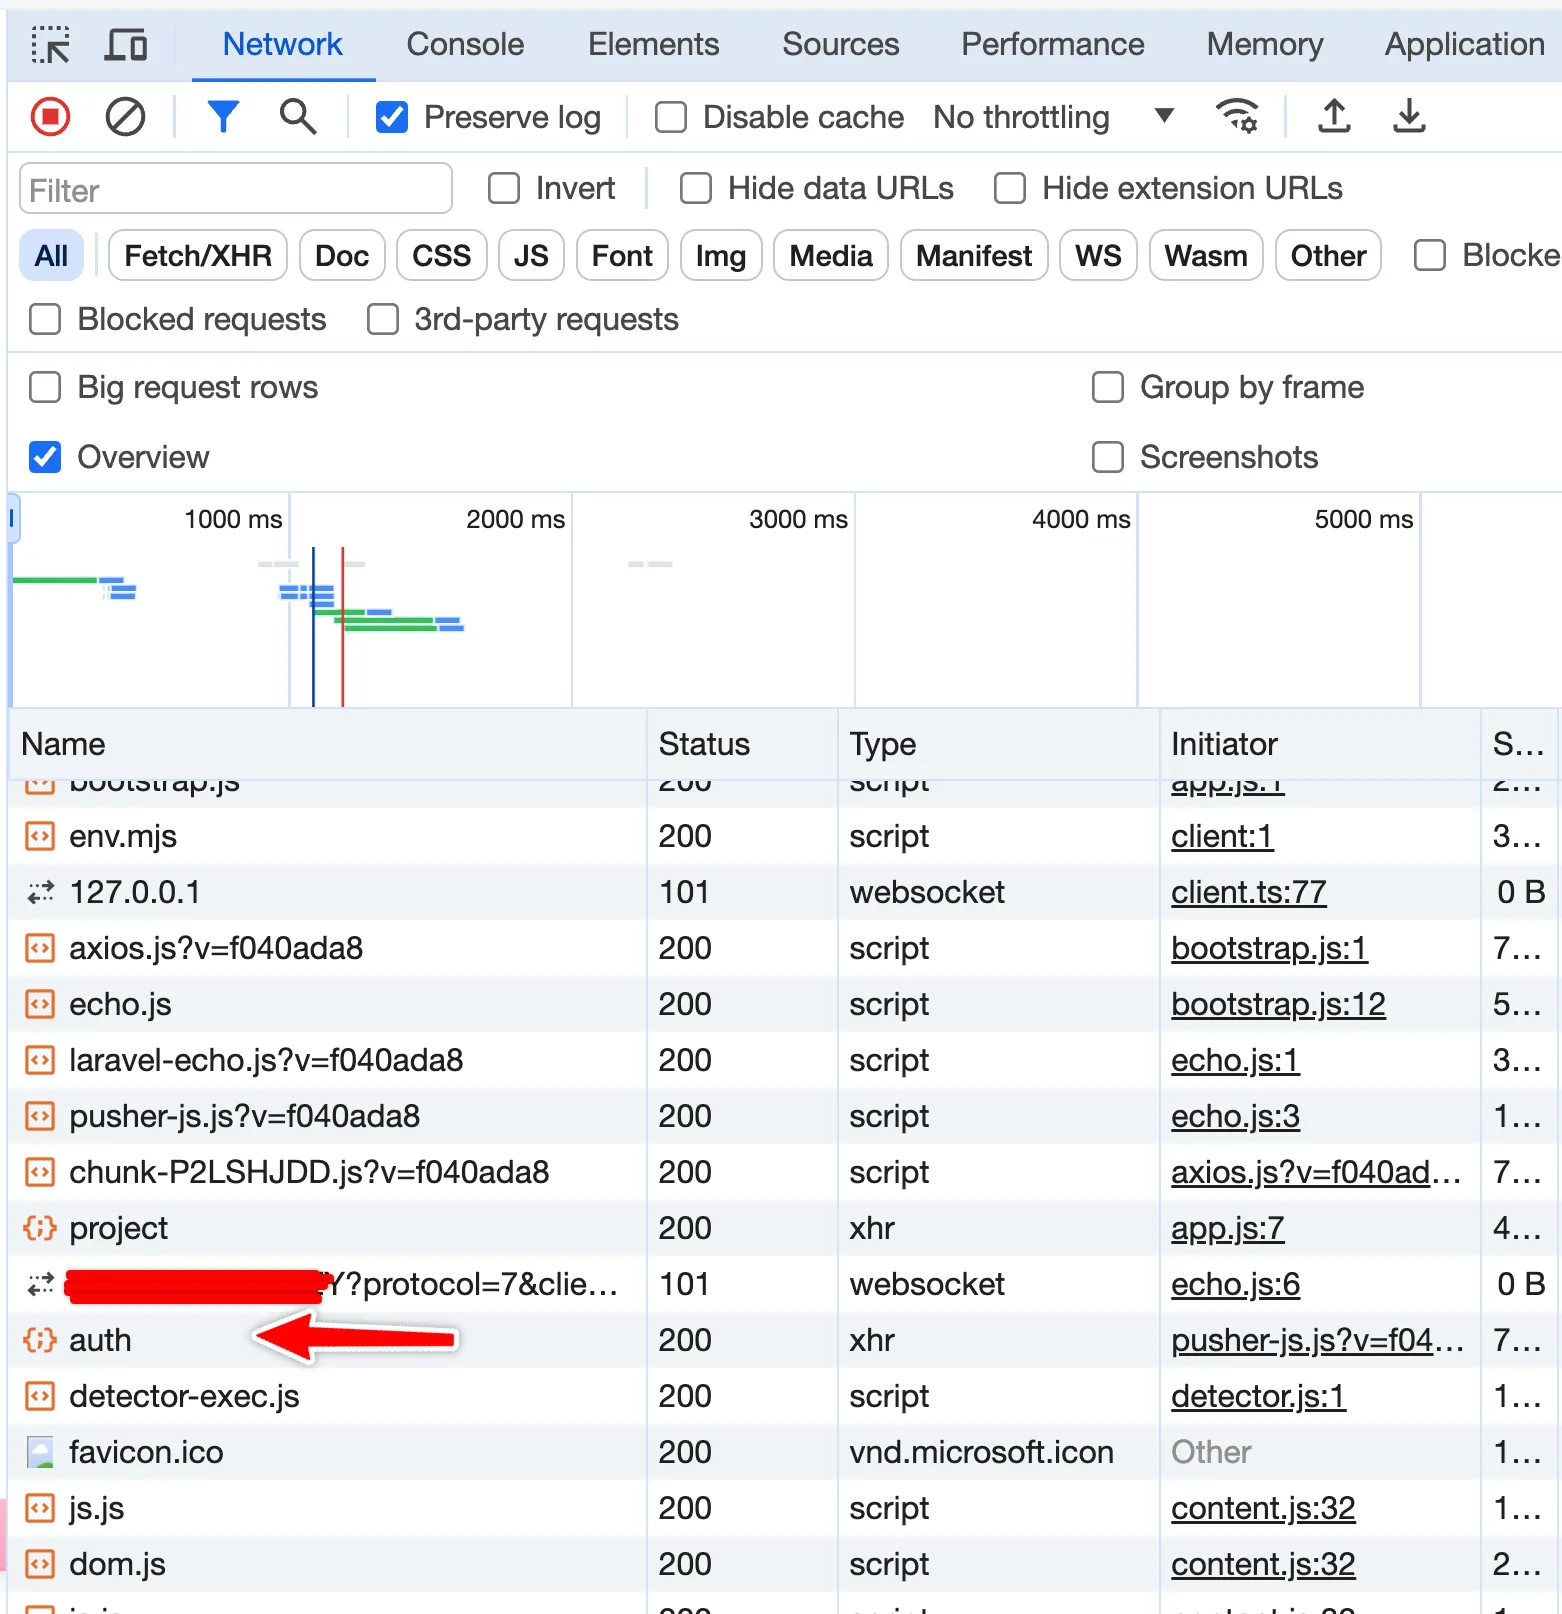
Task: Sort requests by the Status column
Action: [x=704, y=744]
